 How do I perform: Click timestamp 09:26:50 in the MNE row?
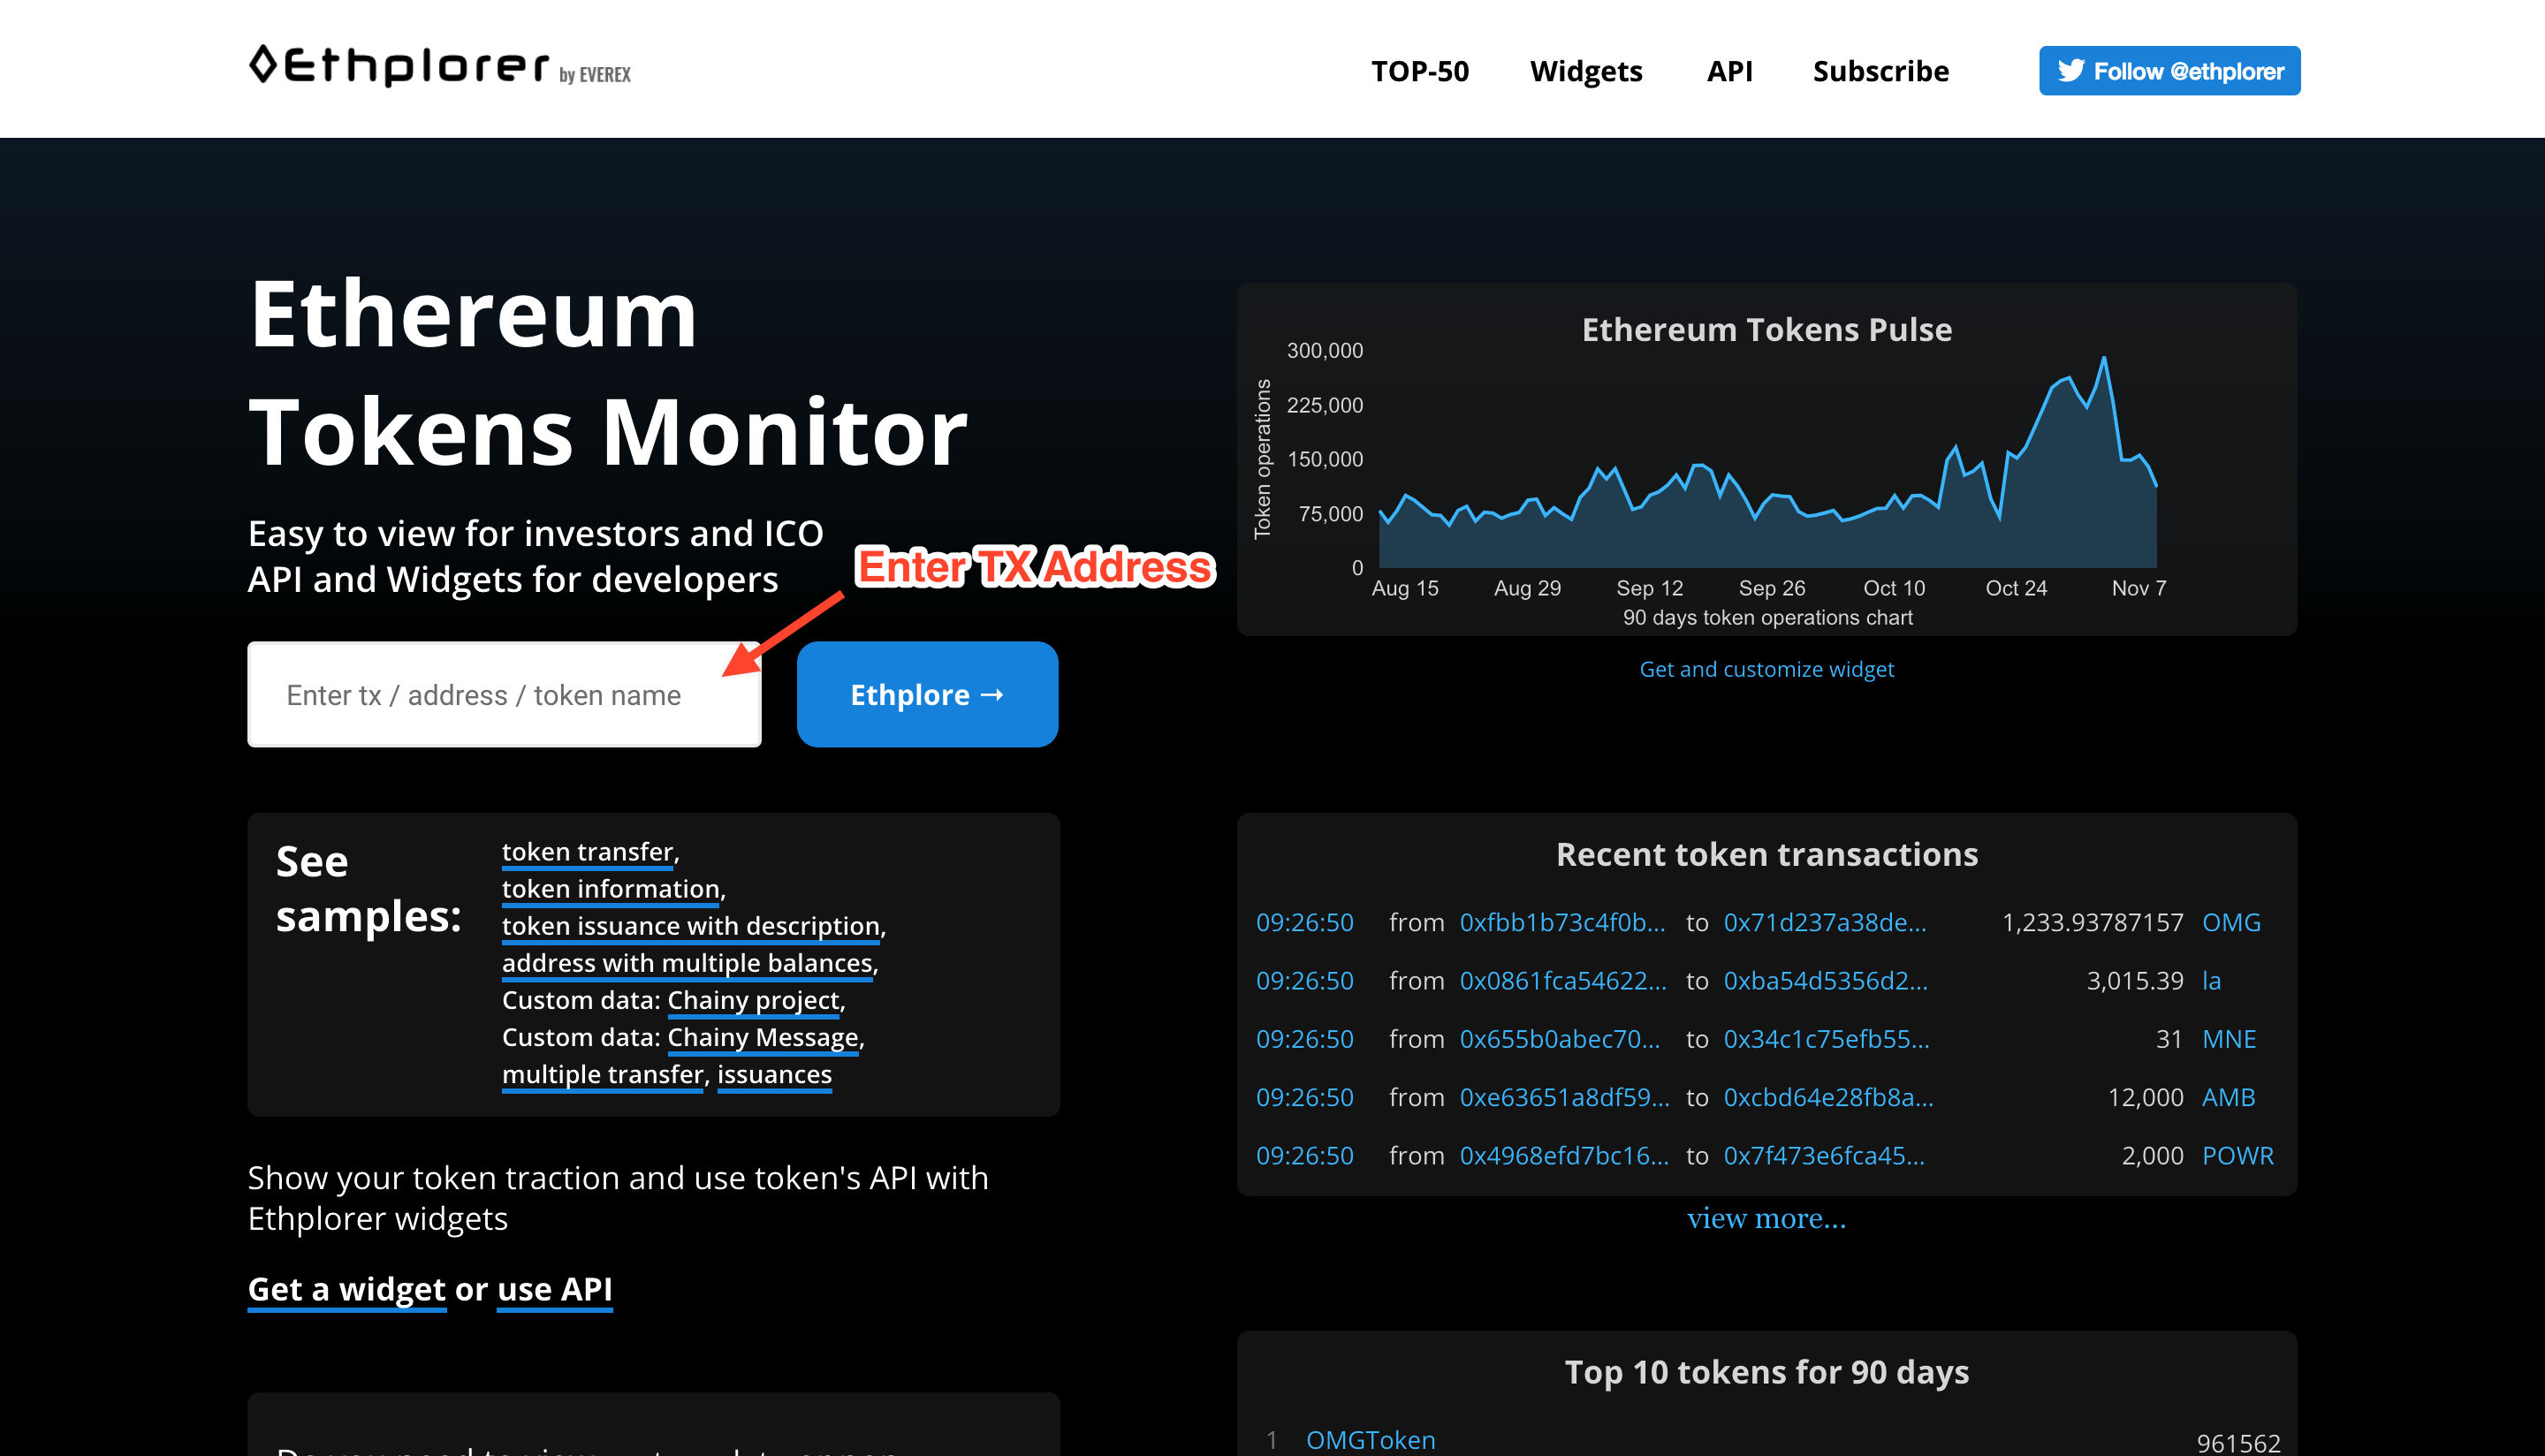click(1304, 1039)
